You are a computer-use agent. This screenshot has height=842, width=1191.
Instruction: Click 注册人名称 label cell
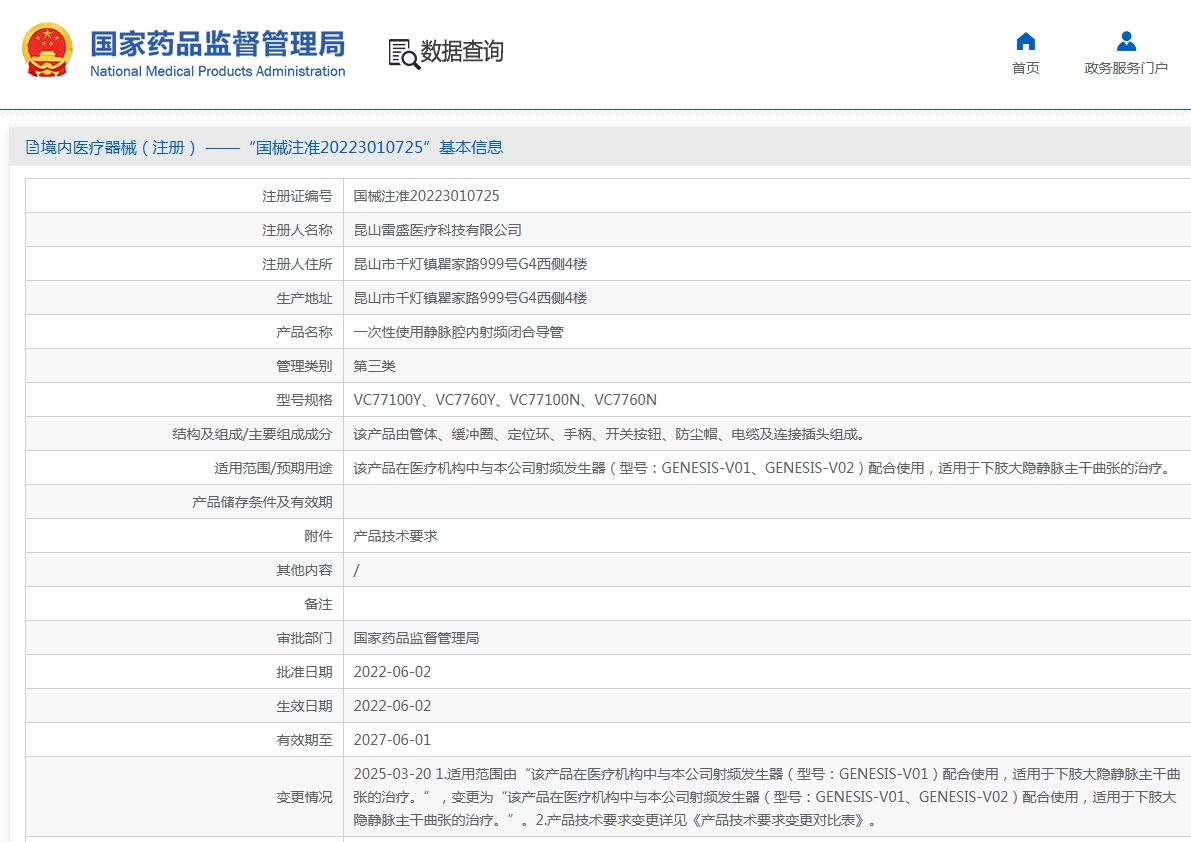tap(185, 230)
